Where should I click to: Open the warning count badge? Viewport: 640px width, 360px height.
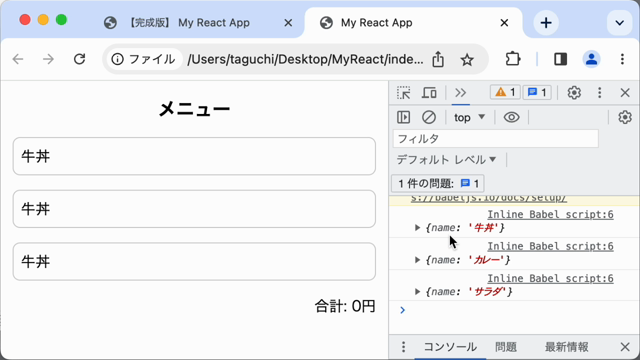coord(505,93)
